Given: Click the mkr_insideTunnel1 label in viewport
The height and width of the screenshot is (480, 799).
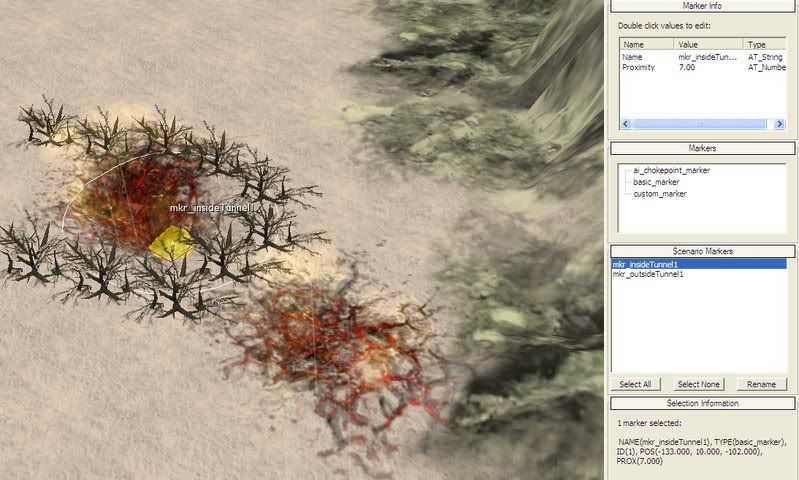Looking at the screenshot, I should tap(211, 208).
